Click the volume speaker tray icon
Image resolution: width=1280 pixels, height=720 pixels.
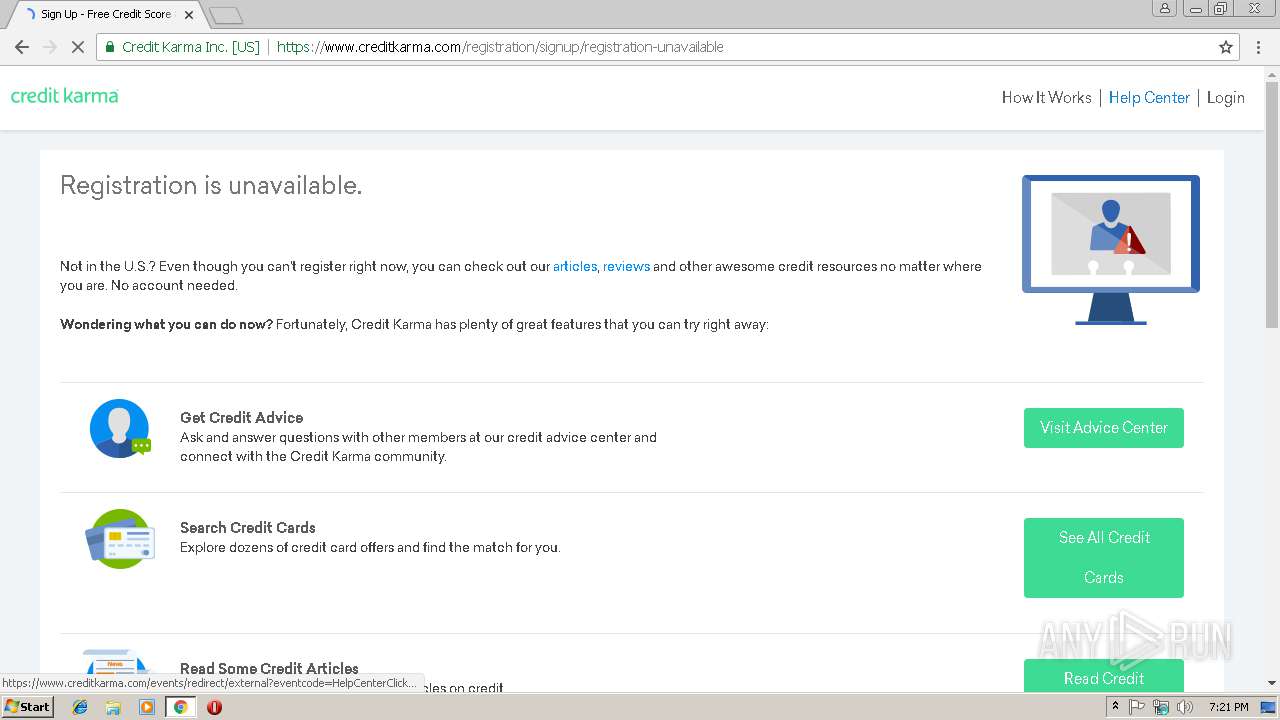click(x=1185, y=707)
